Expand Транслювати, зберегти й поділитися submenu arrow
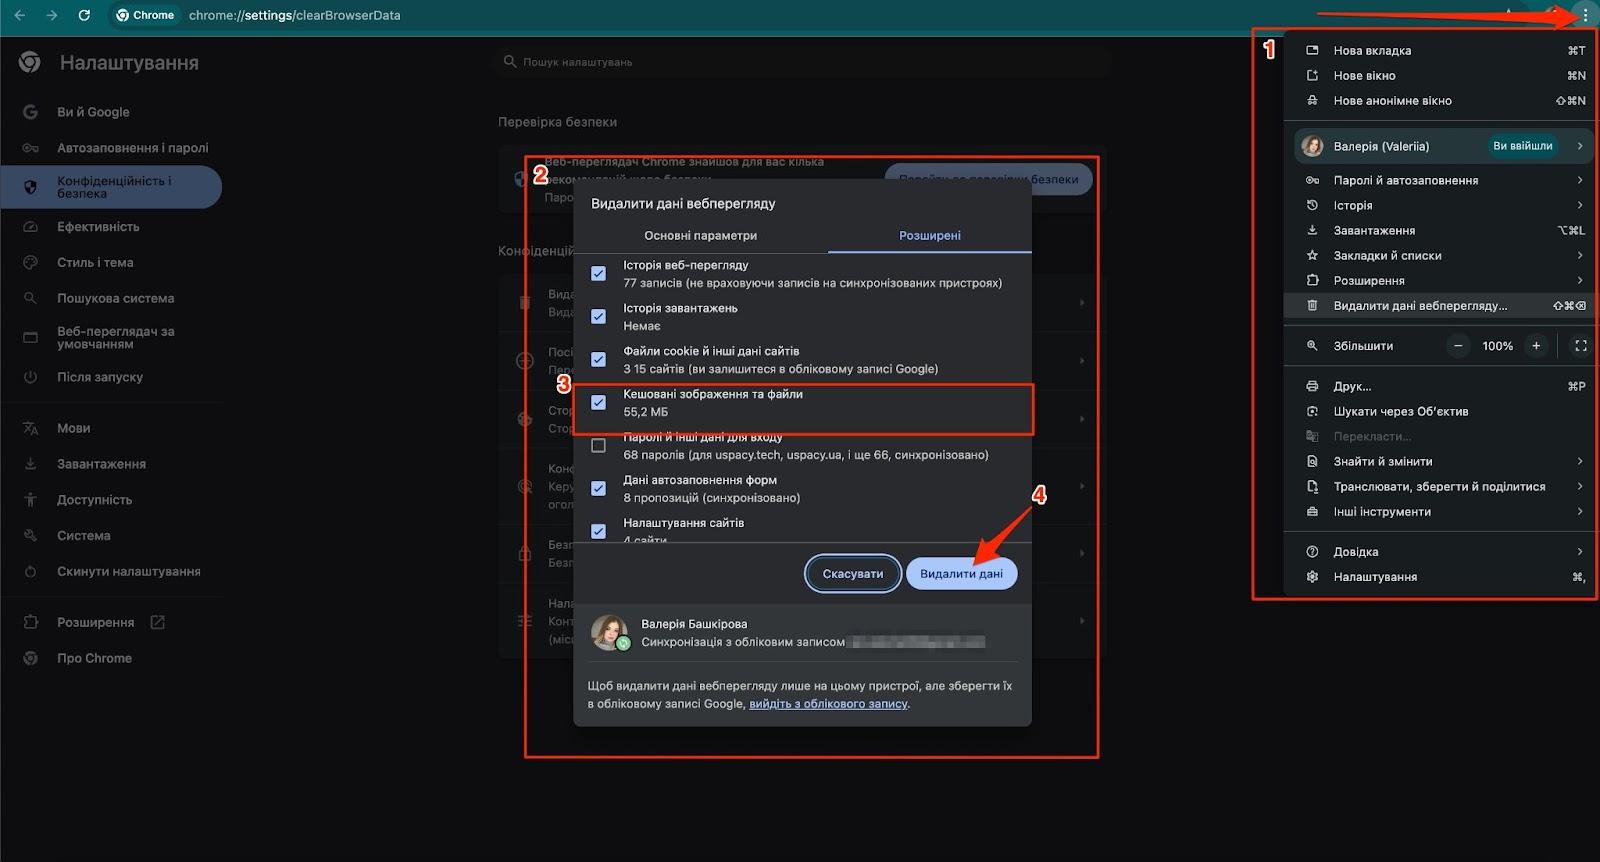Screen dimensions: 1600x862 tap(1580, 487)
